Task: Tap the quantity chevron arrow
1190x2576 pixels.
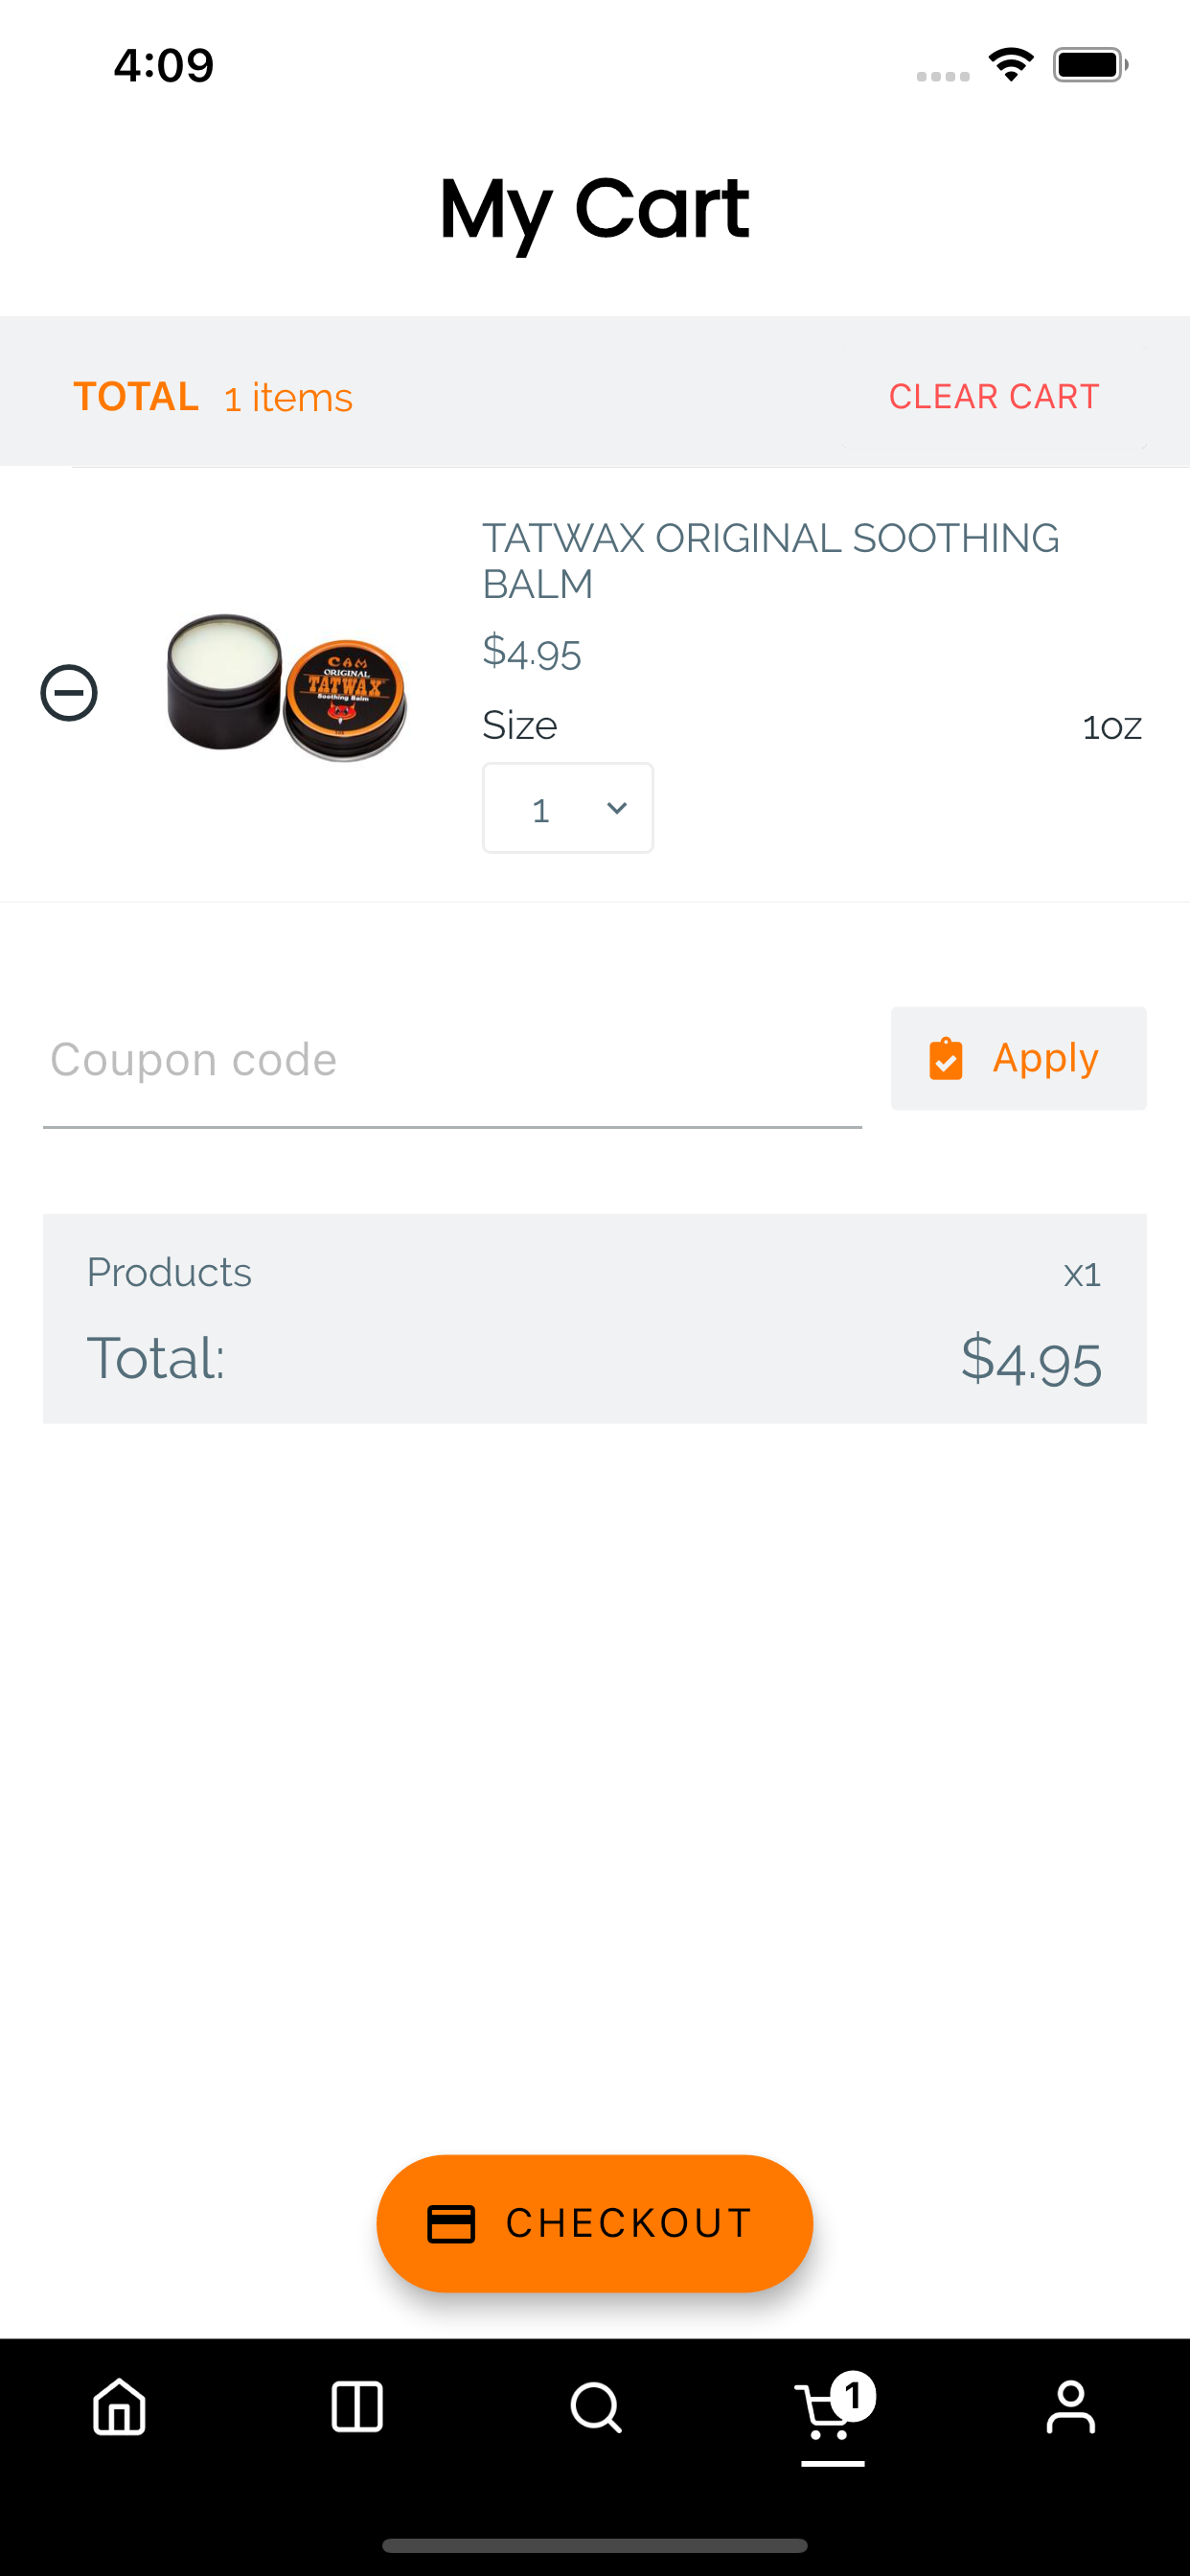Action: point(617,808)
